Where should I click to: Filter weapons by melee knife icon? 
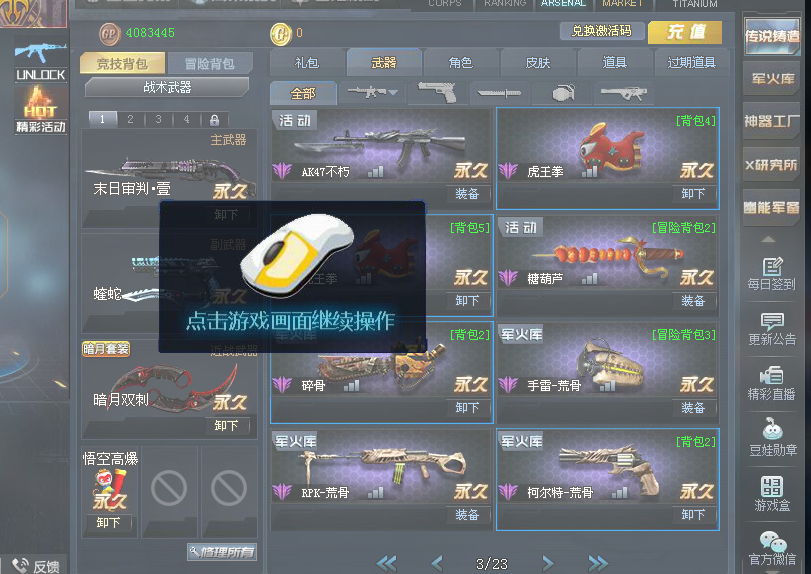(x=499, y=93)
